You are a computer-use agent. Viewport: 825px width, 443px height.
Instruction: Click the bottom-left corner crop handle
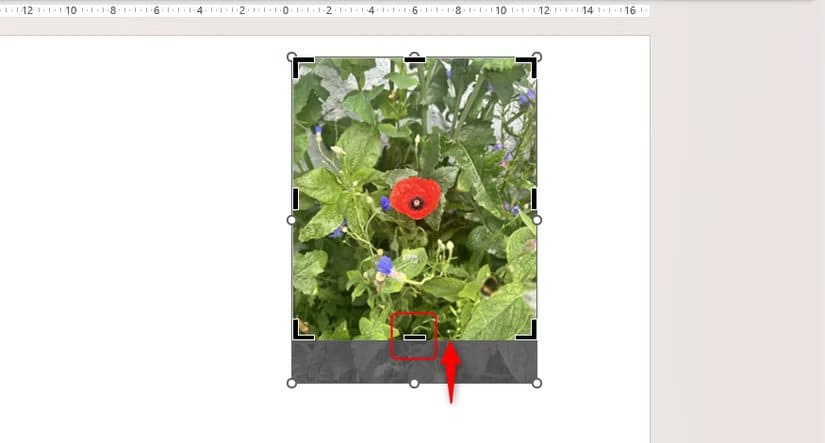click(303, 329)
